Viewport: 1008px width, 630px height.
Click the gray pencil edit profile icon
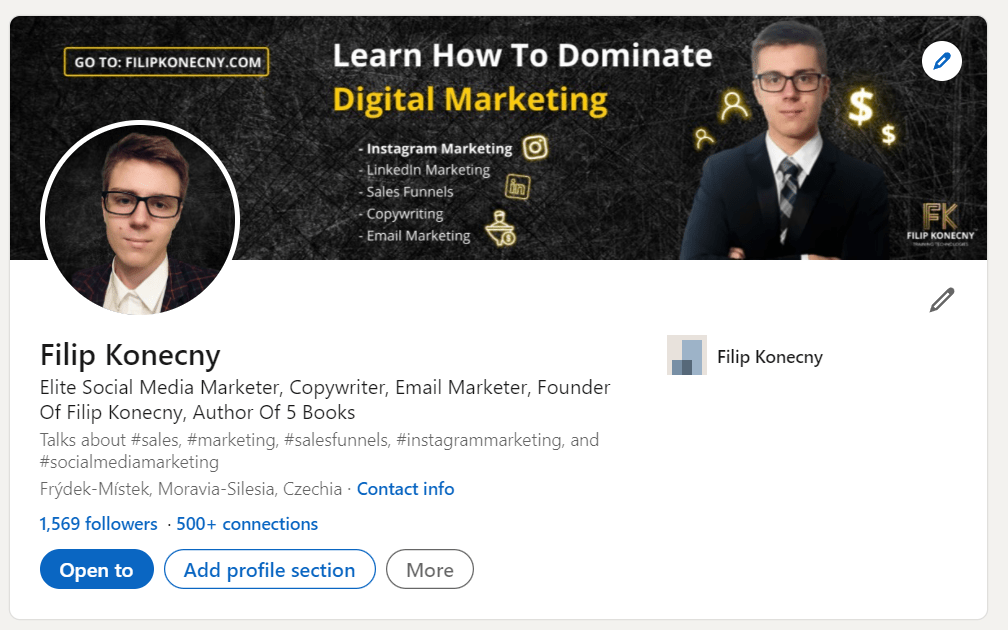click(941, 300)
